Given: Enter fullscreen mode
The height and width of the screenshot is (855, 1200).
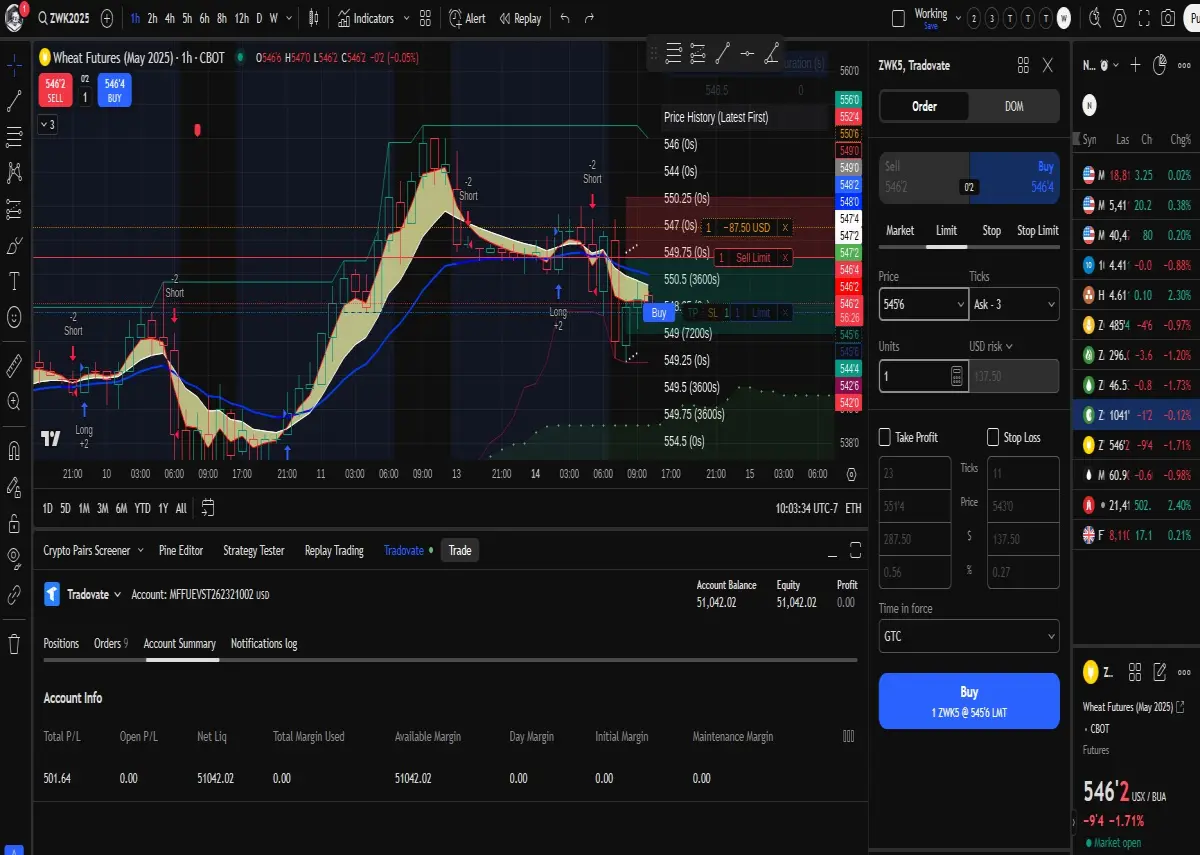Looking at the screenshot, I should pyautogui.click(x=1143, y=18).
